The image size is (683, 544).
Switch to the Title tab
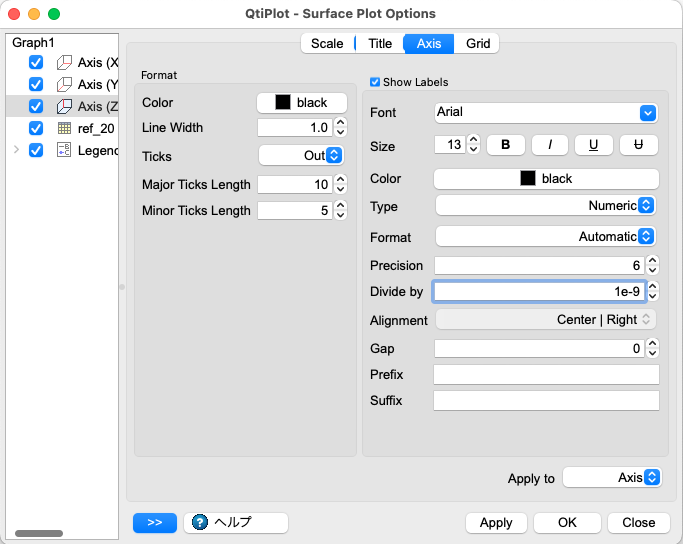point(380,44)
